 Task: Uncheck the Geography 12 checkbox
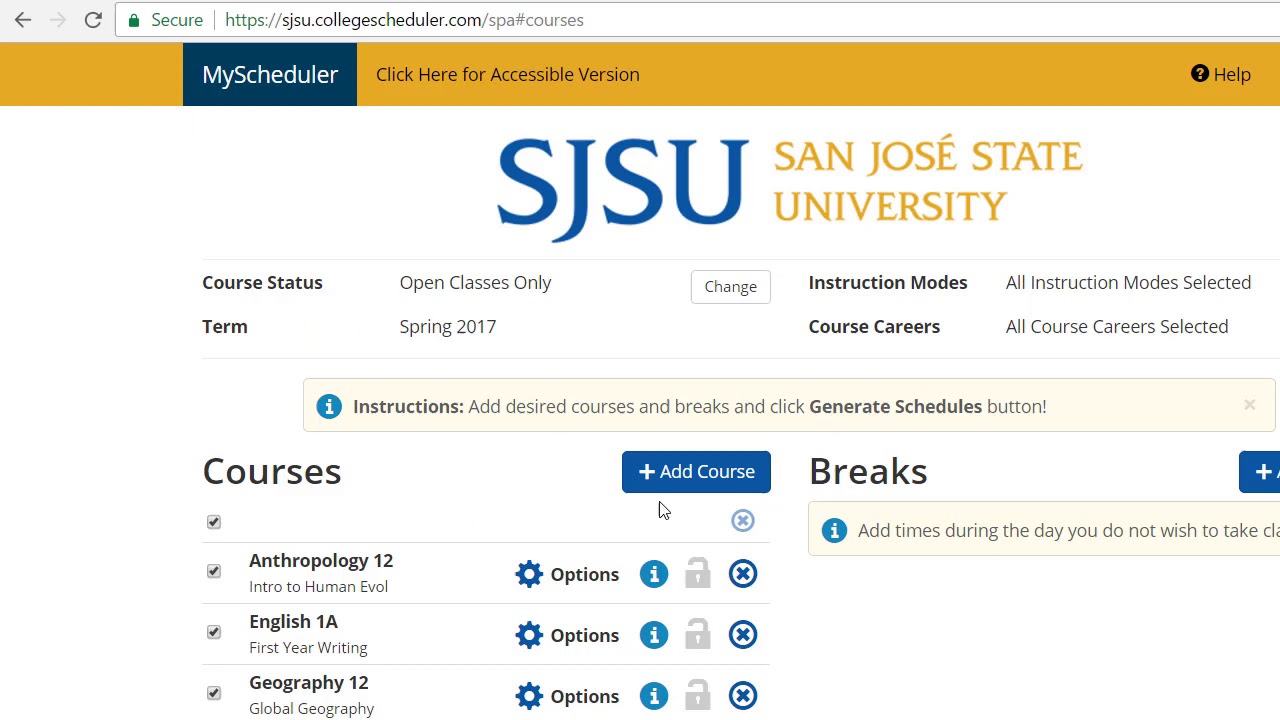tap(214, 693)
